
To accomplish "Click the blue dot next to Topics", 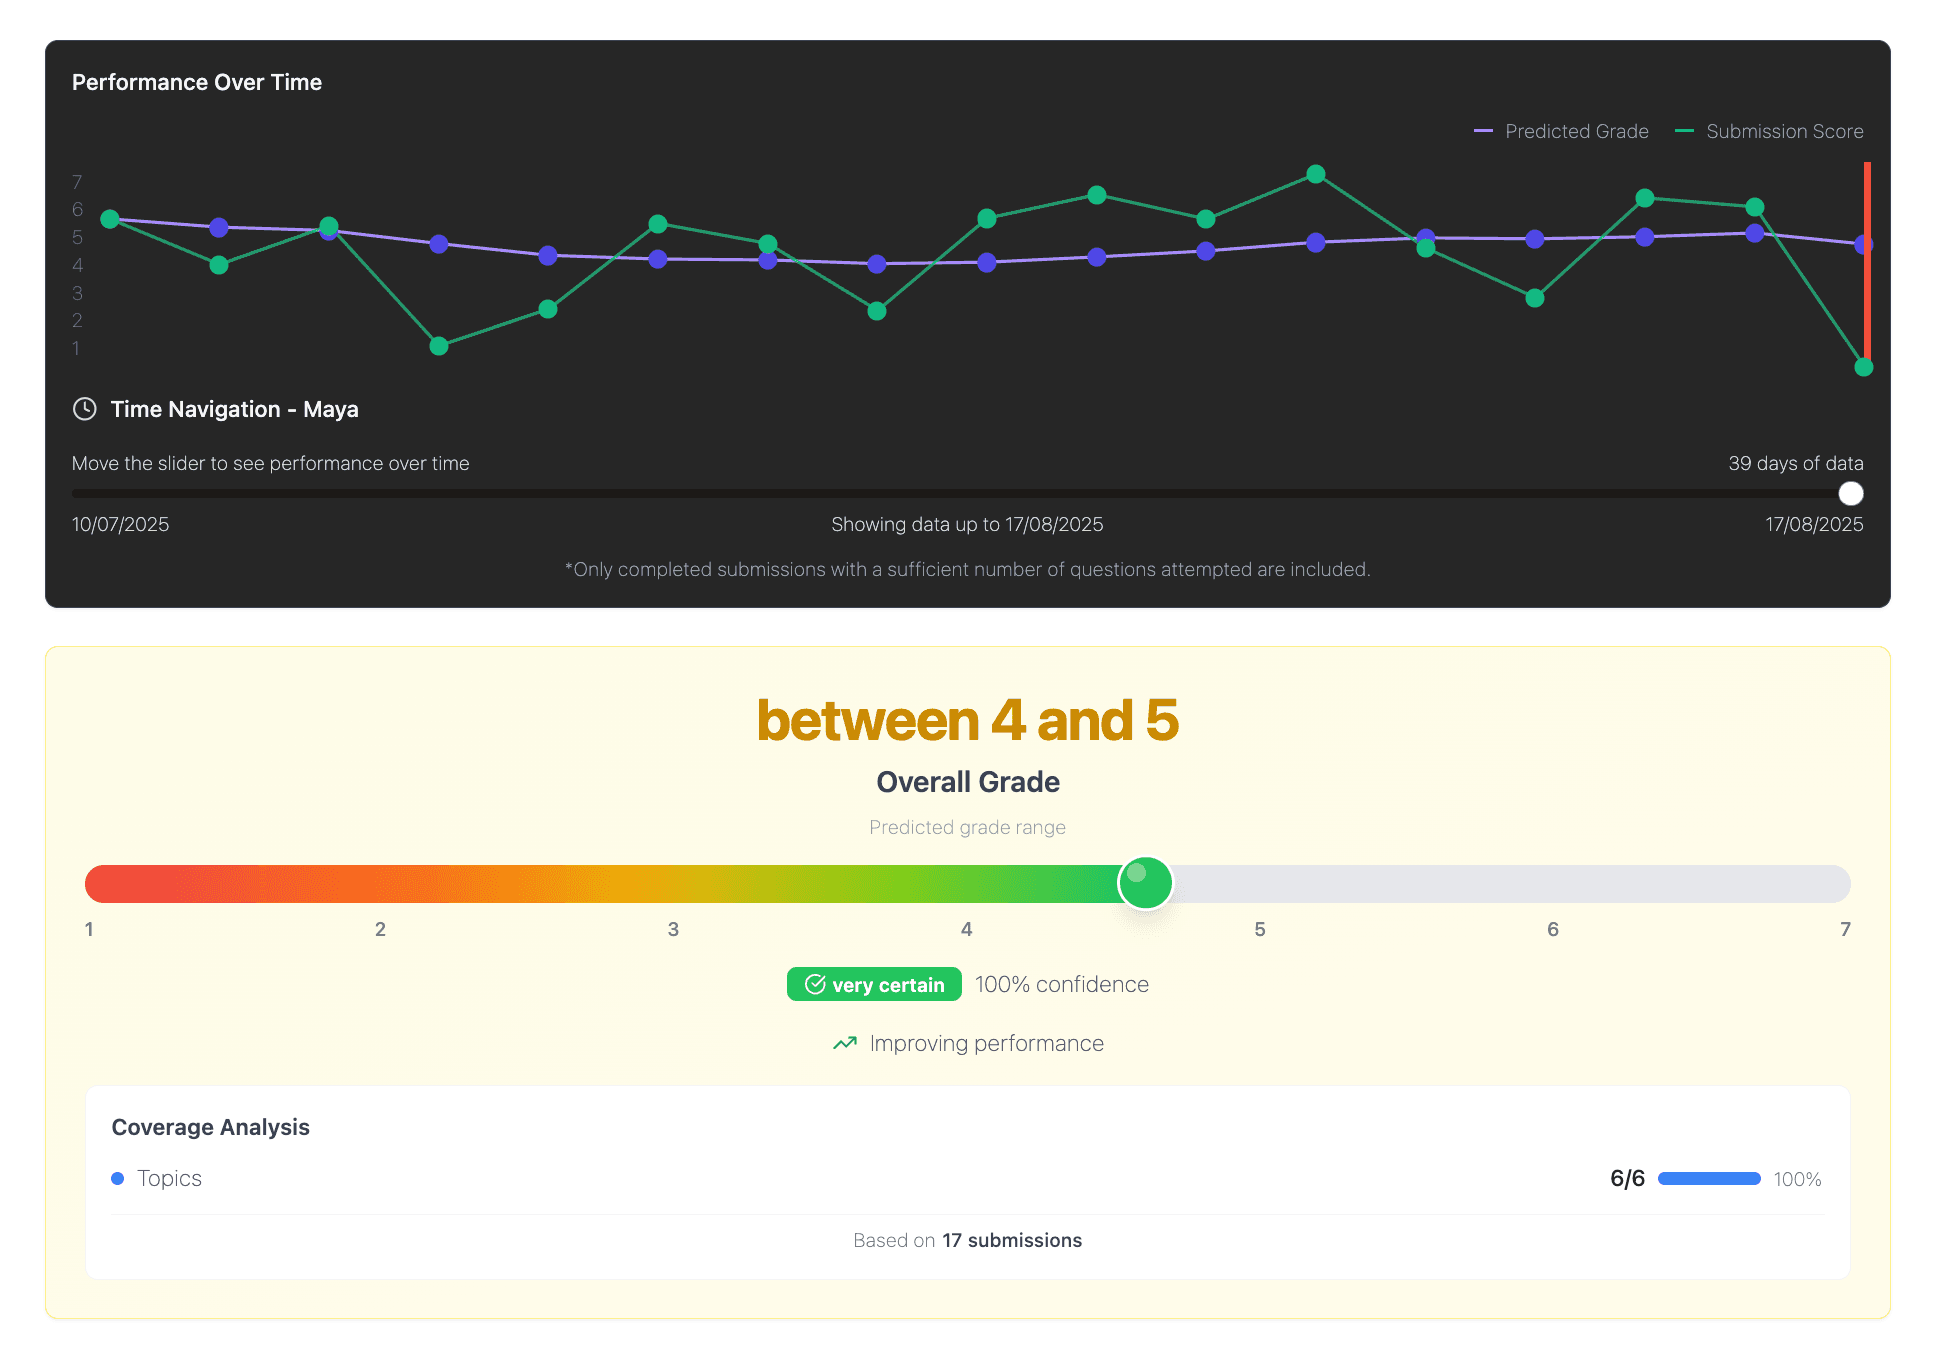I will click(x=118, y=1178).
